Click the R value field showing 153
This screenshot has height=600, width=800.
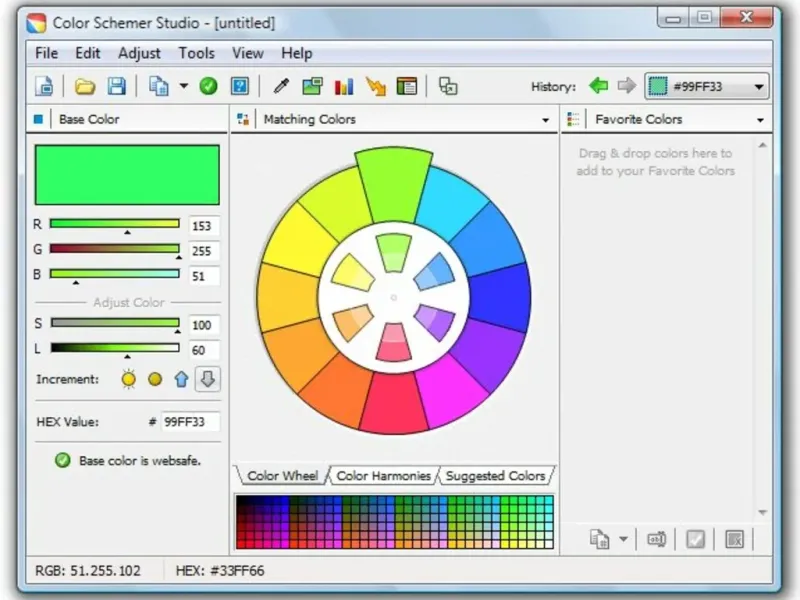pos(204,226)
